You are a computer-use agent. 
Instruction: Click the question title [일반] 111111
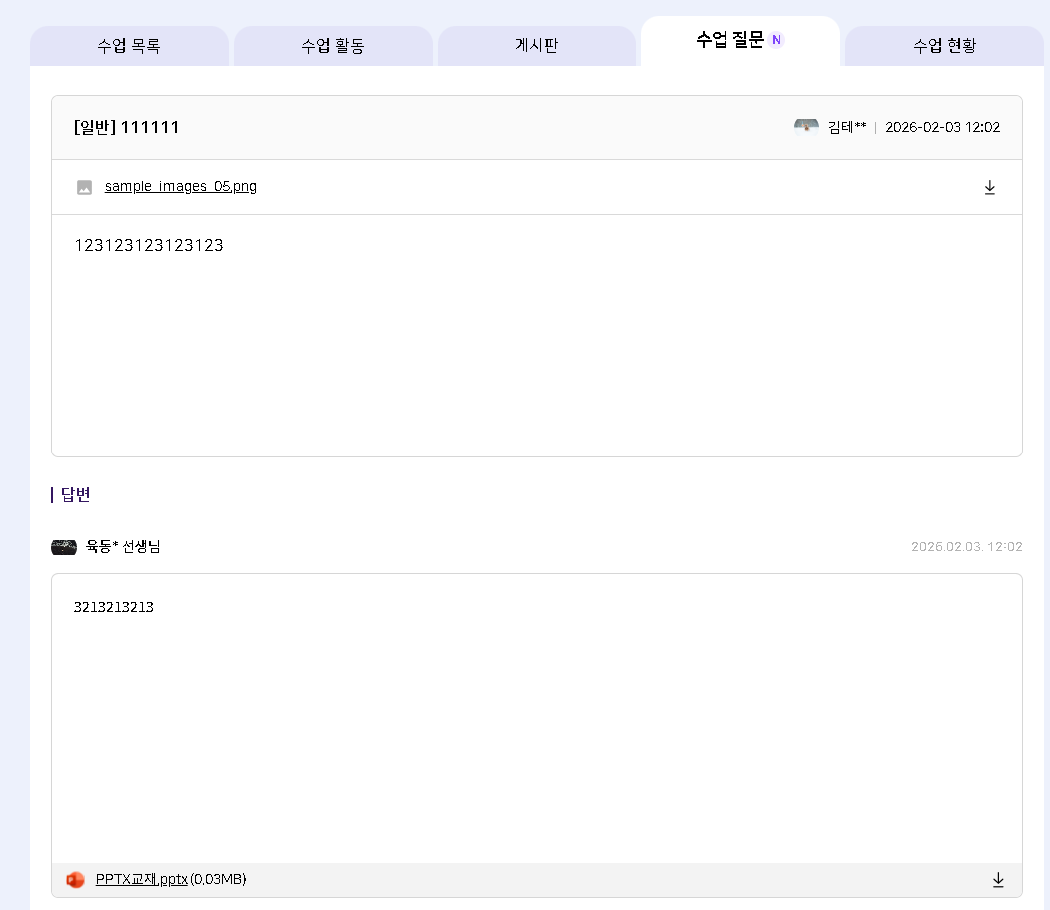tap(126, 127)
